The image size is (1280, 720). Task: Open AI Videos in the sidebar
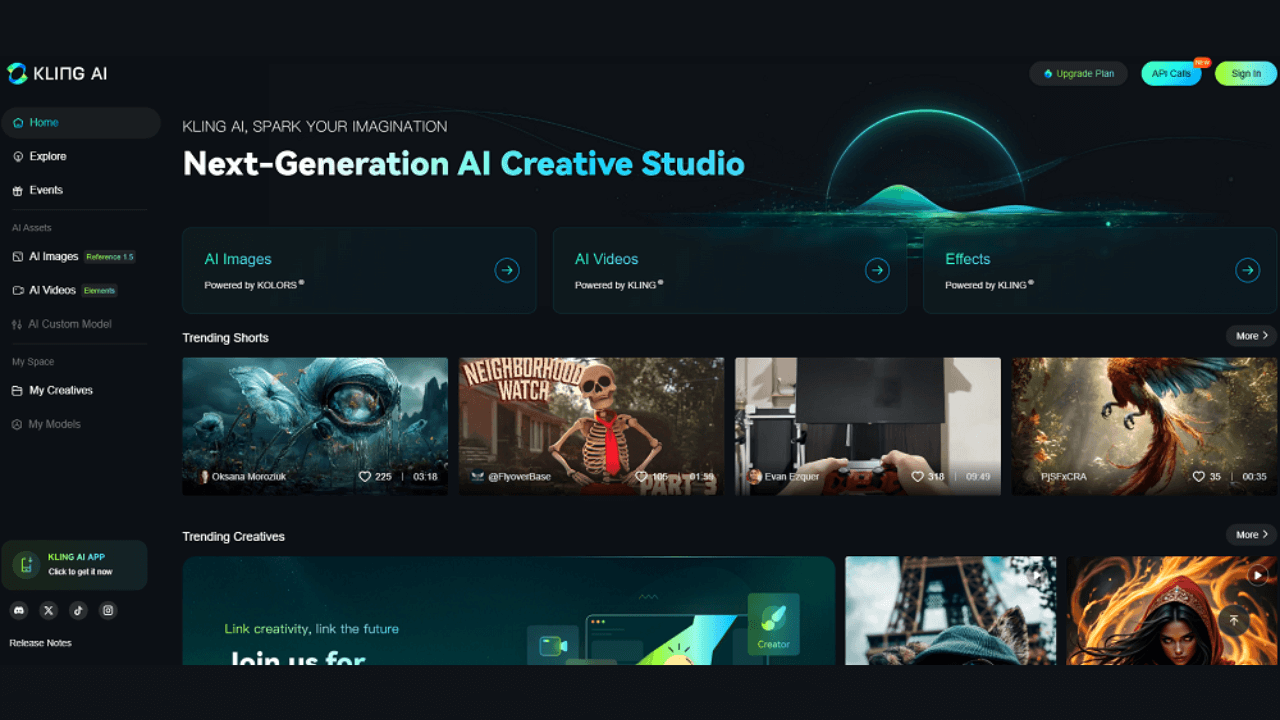pos(52,290)
